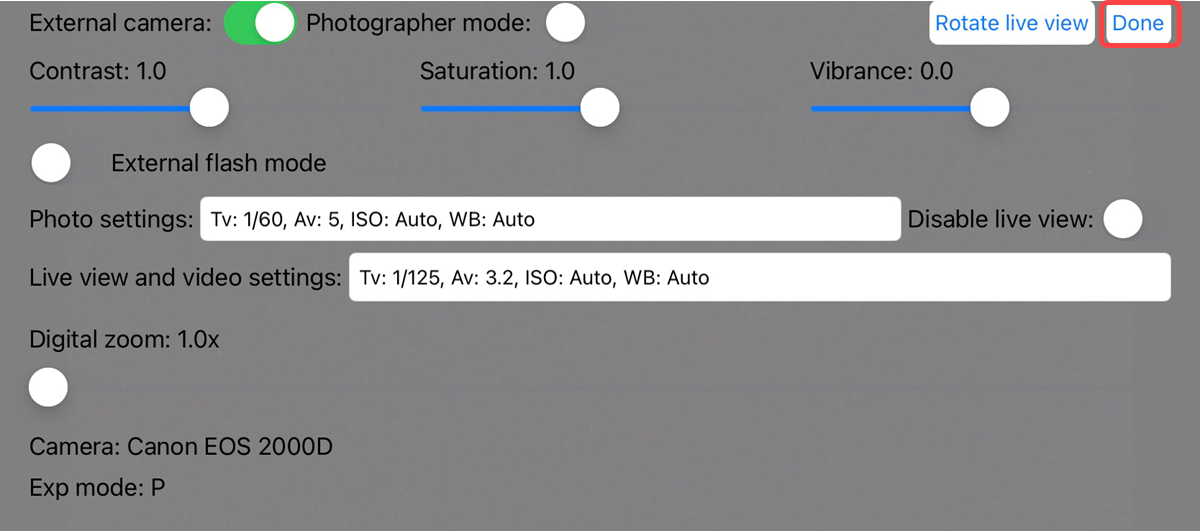The image size is (1200, 531).
Task: Enable Photographer mode toggle
Action: tap(565, 23)
